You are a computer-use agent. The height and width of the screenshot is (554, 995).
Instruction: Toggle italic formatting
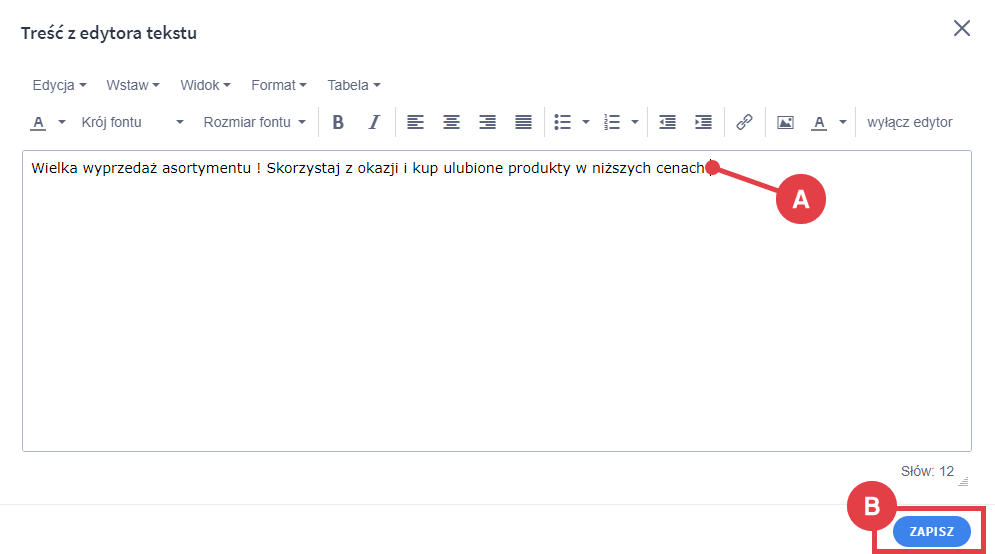374,122
